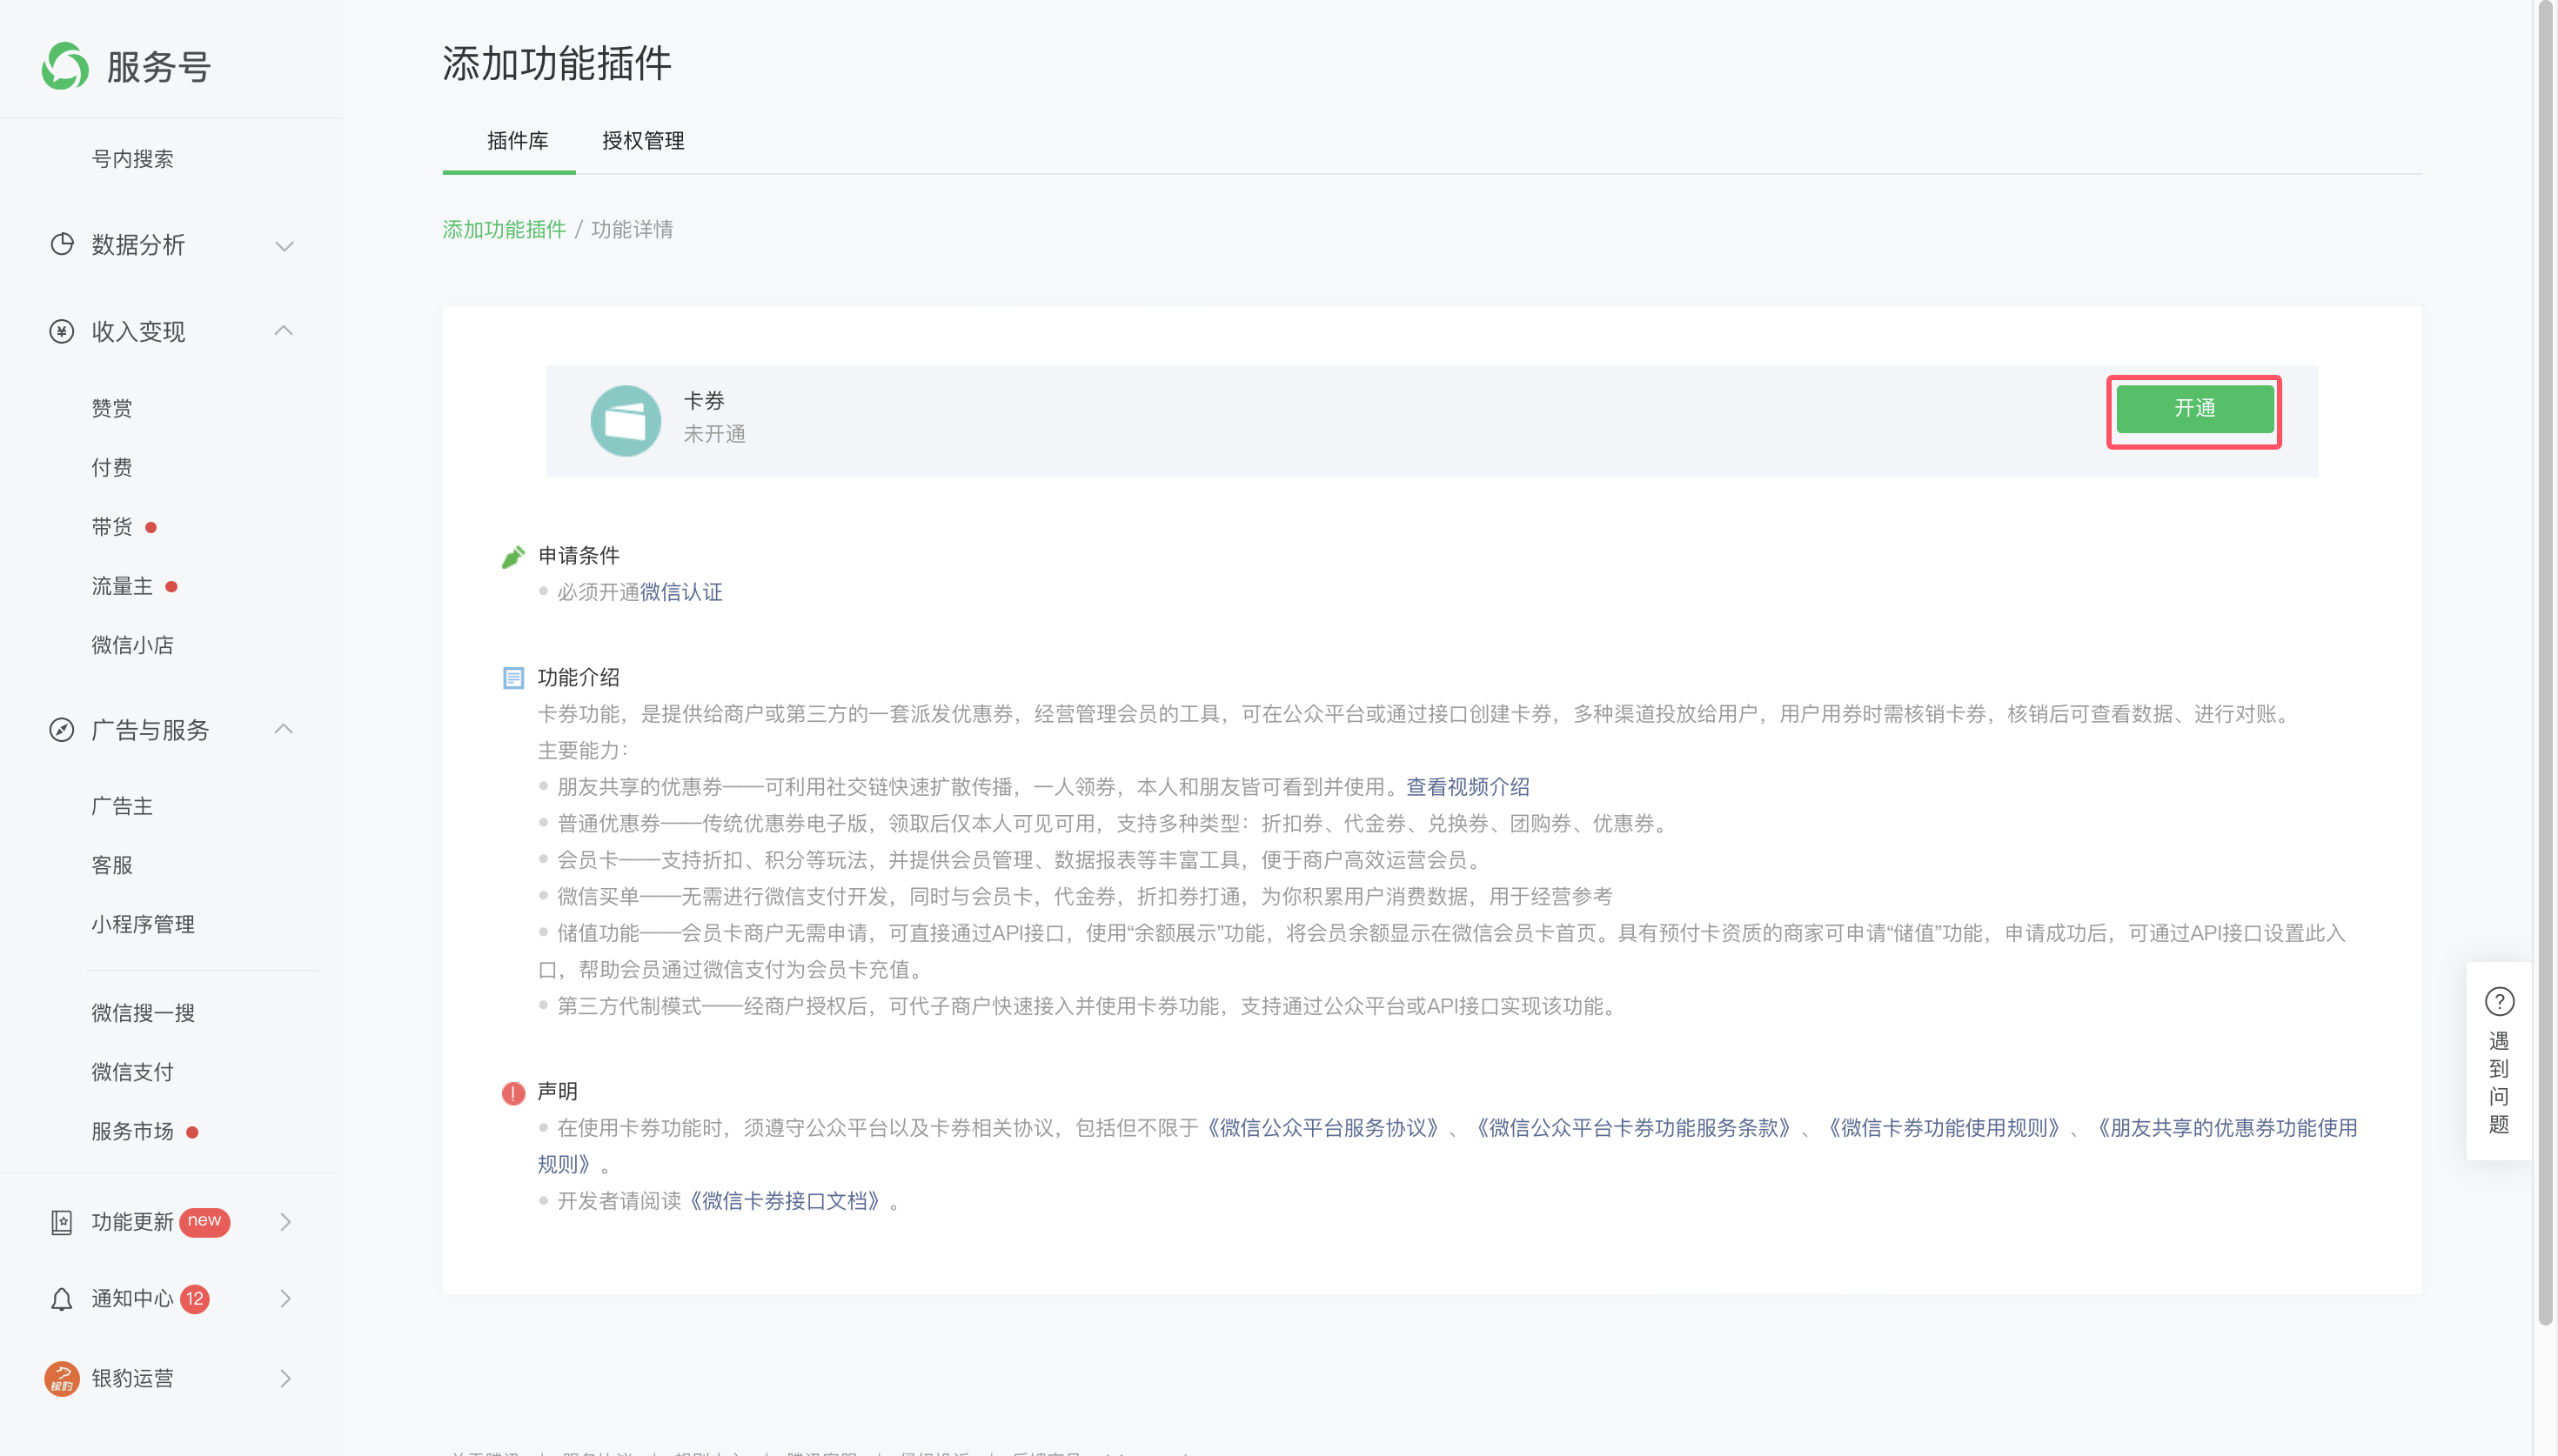Click the help question mark icon
This screenshot has width=2558, height=1456.
tap(2499, 1001)
